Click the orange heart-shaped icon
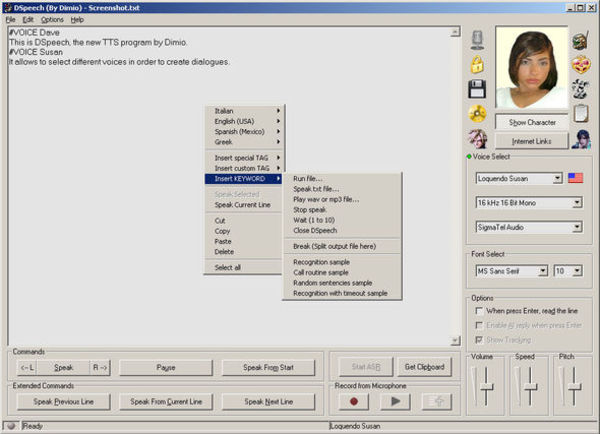The width and height of the screenshot is (600, 434). click(581, 65)
